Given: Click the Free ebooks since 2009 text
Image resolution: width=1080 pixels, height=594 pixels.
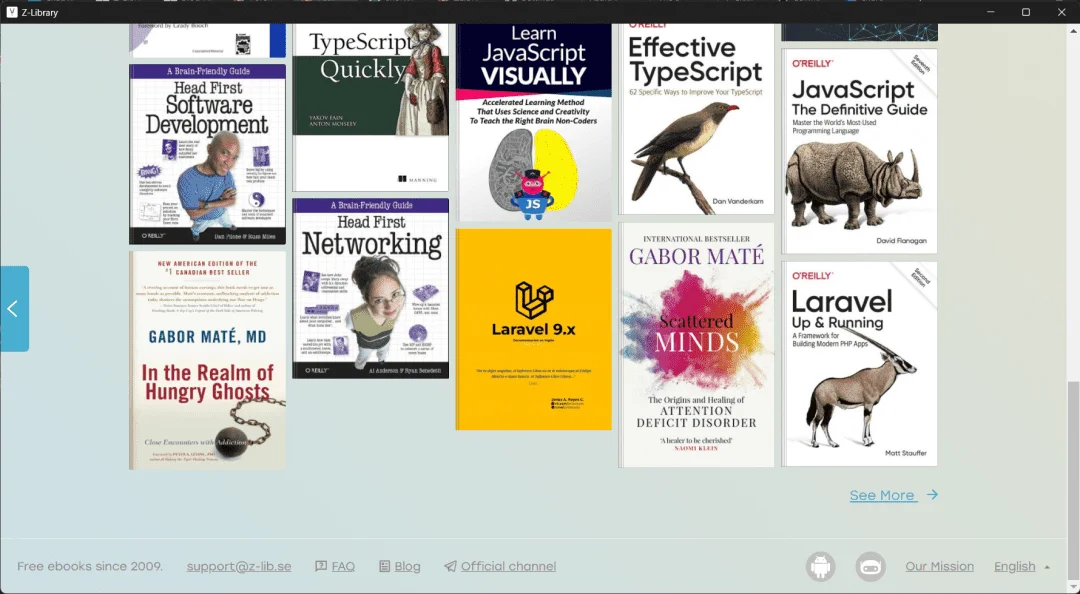Looking at the screenshot, I should pos(90,566).
